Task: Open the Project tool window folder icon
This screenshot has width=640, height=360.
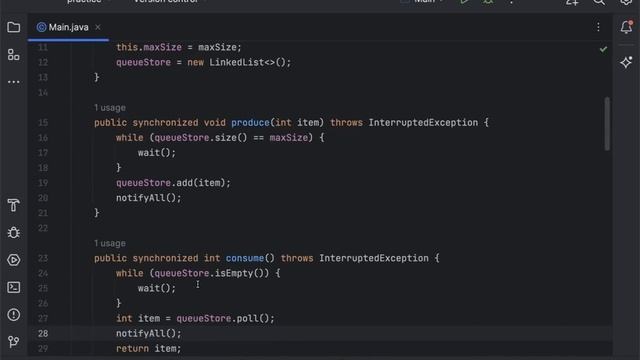Action: click(13, 27)
